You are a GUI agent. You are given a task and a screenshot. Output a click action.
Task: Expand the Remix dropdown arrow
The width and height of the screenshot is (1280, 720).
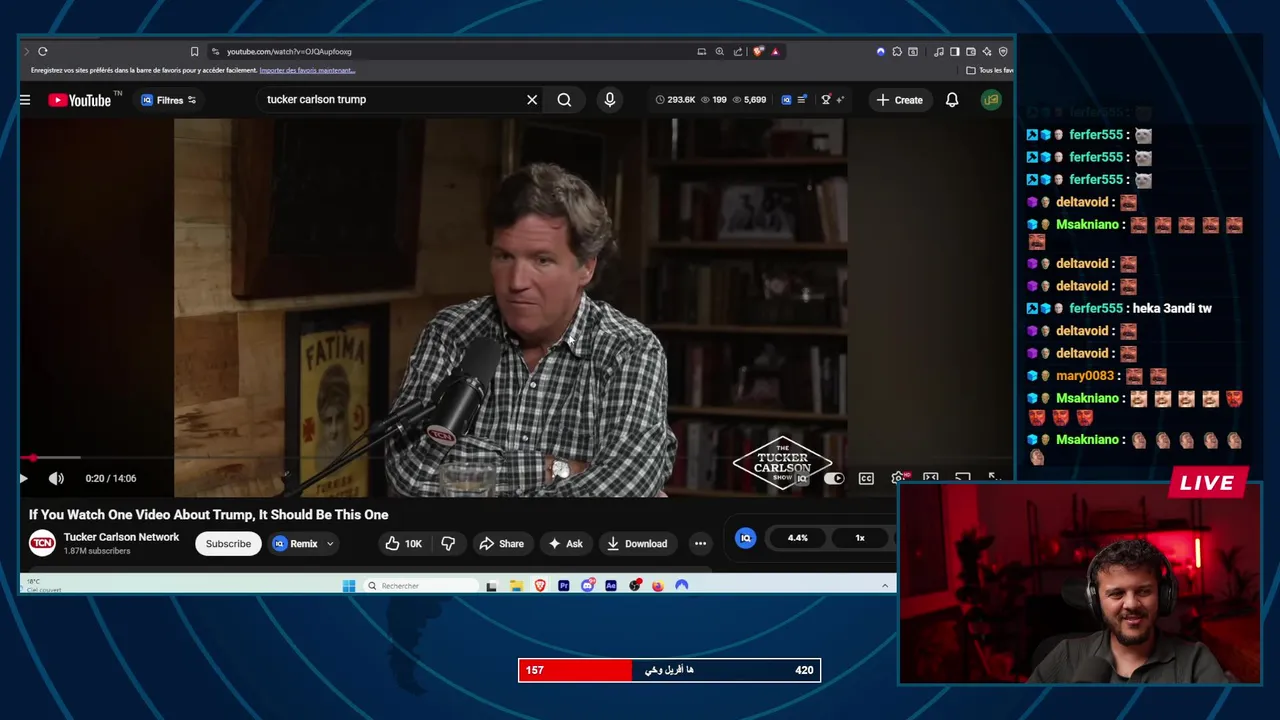coord(330,544)
